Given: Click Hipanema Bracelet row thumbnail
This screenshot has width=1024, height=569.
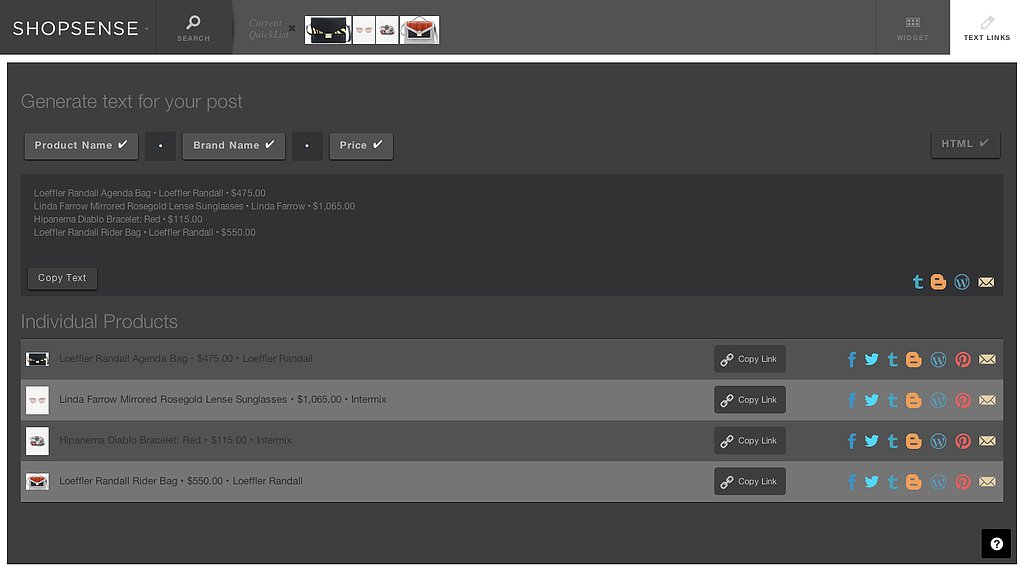Looking at the screenshot, I should [x=37, y=441].
